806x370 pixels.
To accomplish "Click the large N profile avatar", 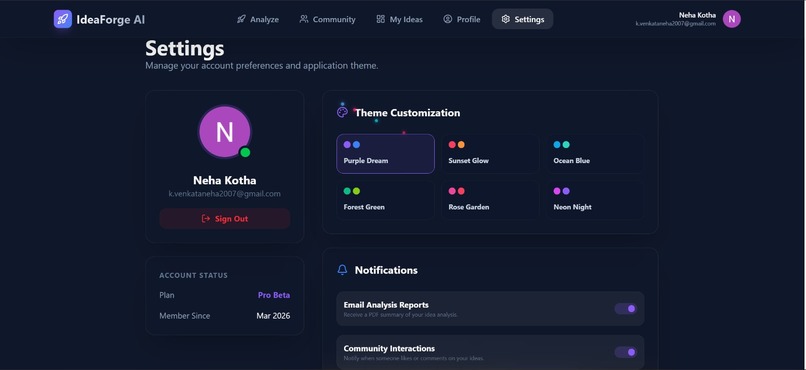I will tap(225, 132).
